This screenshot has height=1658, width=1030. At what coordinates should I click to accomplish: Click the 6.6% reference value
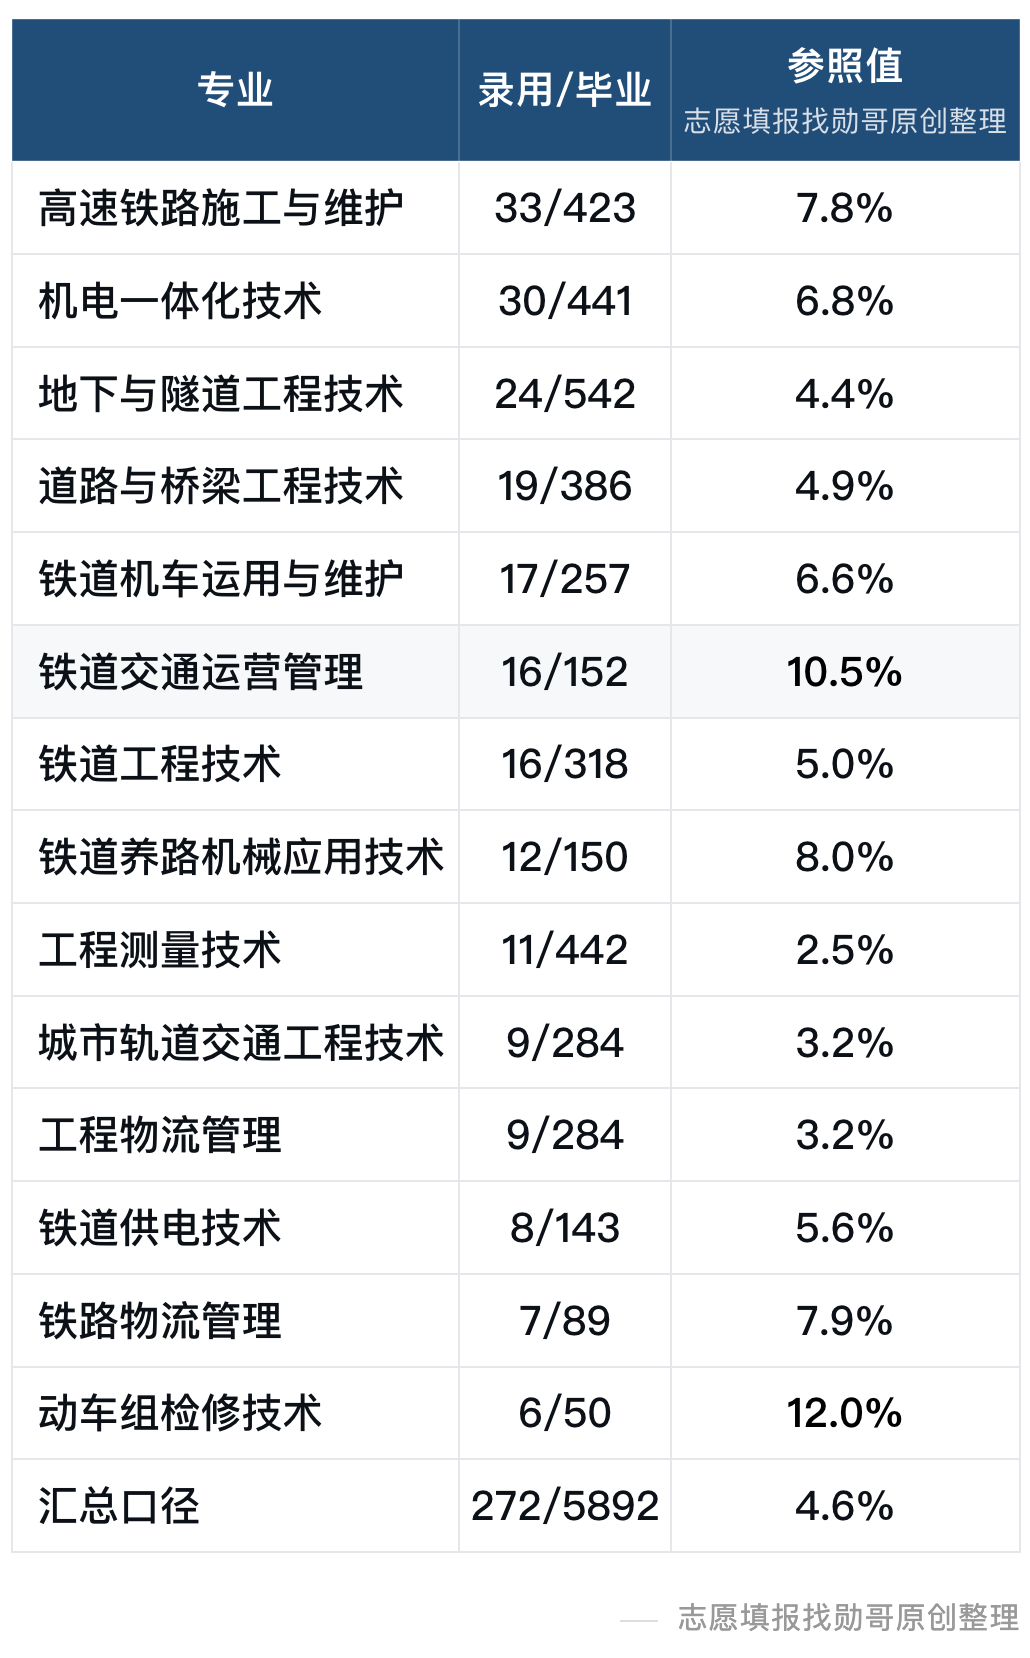pyautogui.click(x=845, y=579)
